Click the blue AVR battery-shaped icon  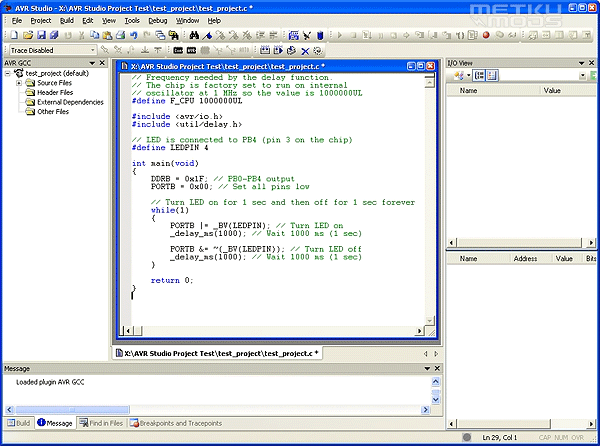pos(320,35)
